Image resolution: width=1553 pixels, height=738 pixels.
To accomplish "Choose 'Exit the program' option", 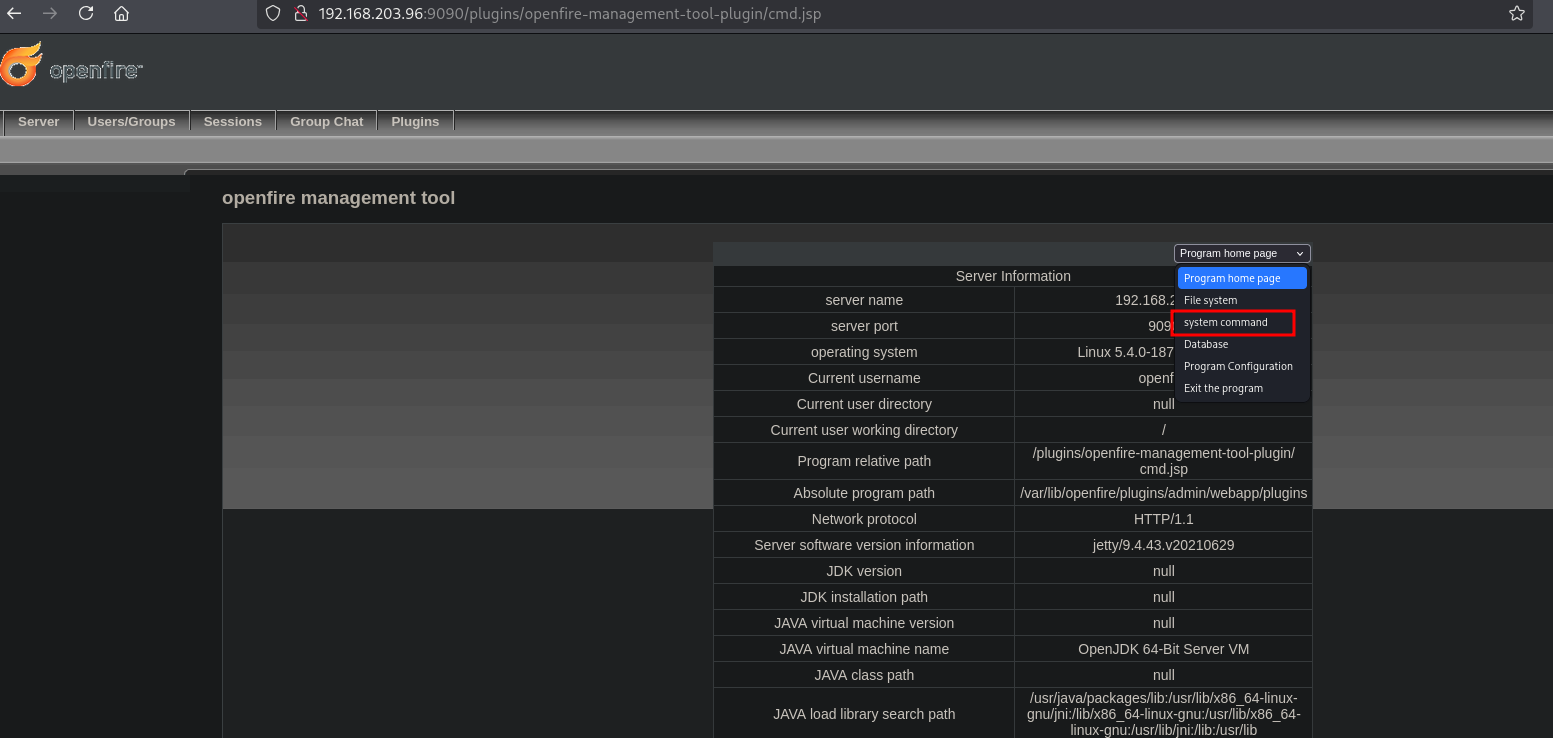I will [1223, 389].
